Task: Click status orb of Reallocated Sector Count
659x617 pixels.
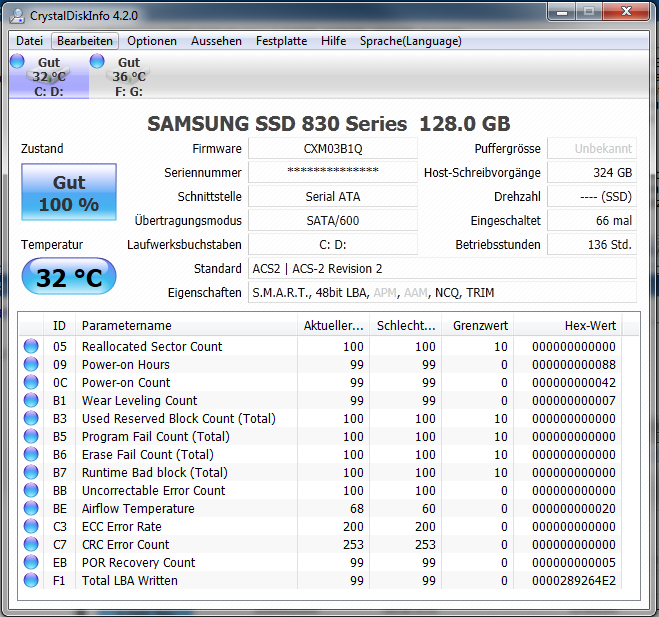Action: coord(31,346)
